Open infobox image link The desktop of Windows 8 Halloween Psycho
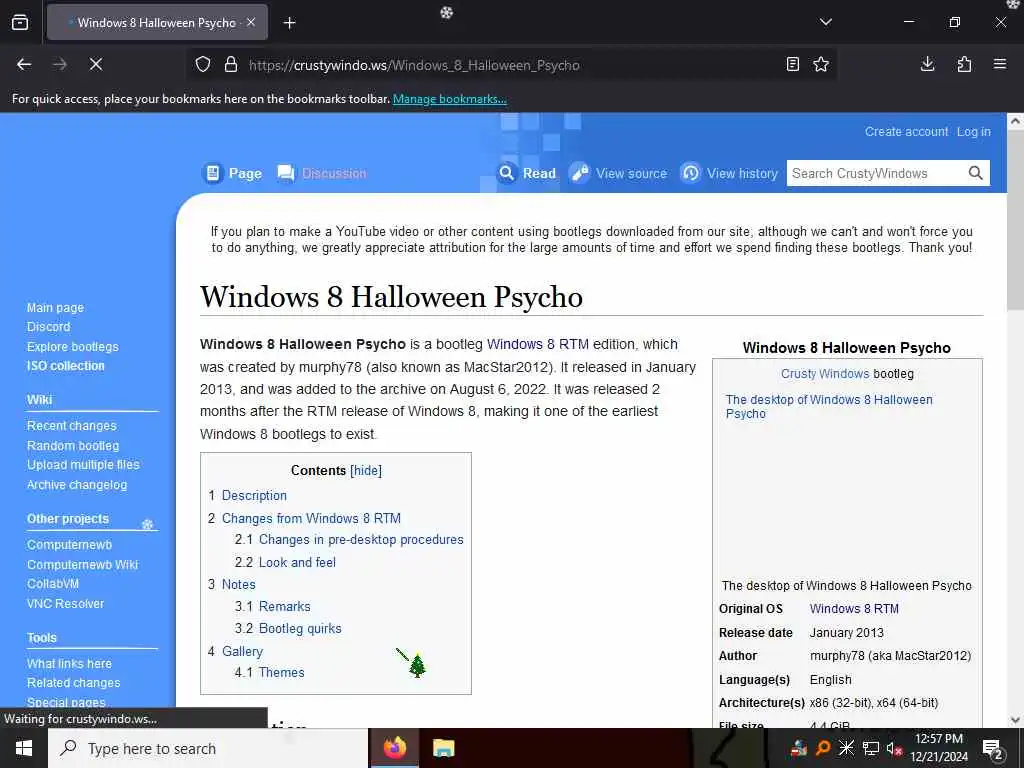The image size is (1024, 768). pyautogui.click(x=829, y=406)
